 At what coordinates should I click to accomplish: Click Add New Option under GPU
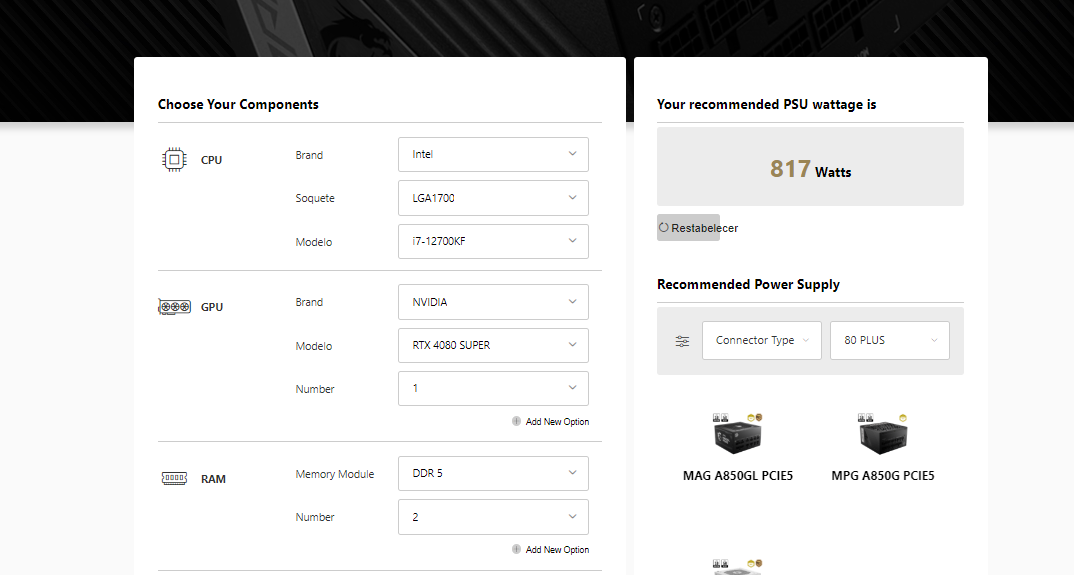point(557,421)
